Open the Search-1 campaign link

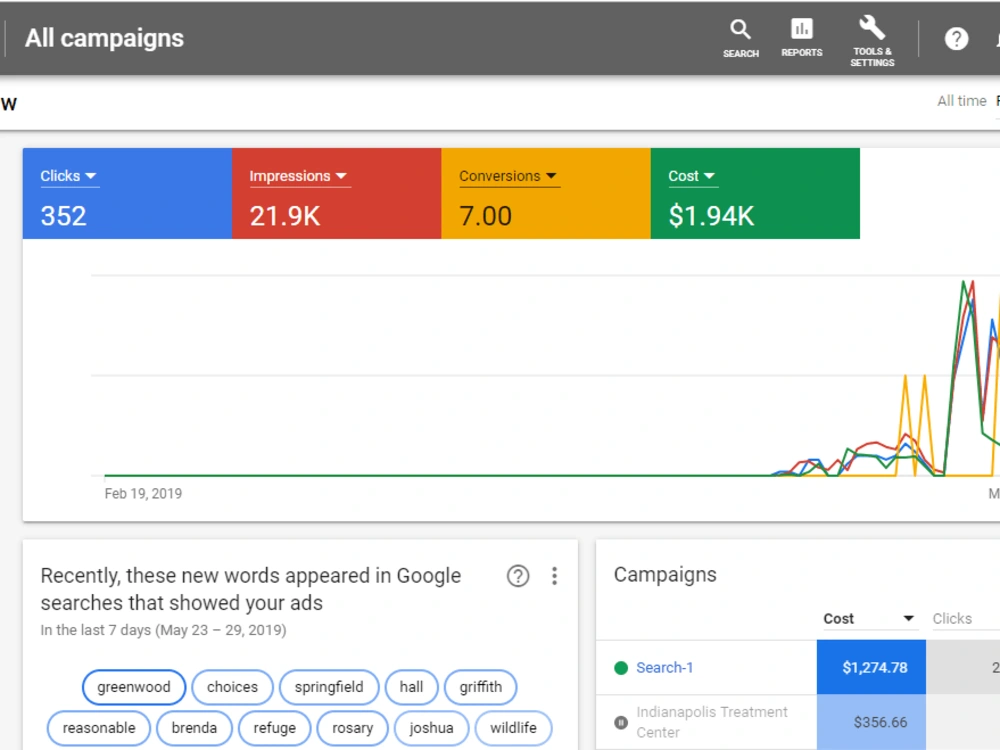coord(665,668)
